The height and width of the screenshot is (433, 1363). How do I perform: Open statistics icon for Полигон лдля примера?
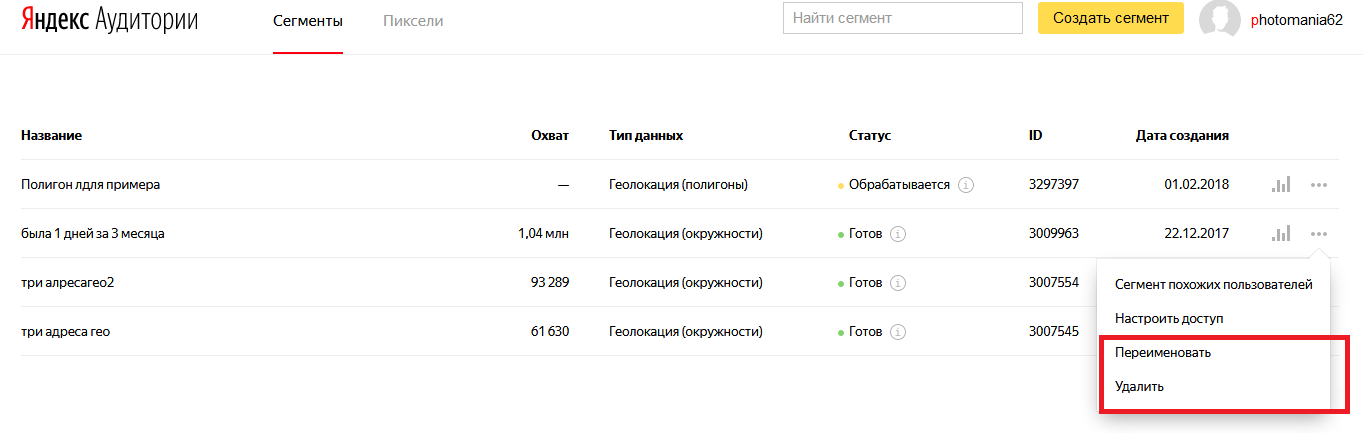[x=1281, y=184]
